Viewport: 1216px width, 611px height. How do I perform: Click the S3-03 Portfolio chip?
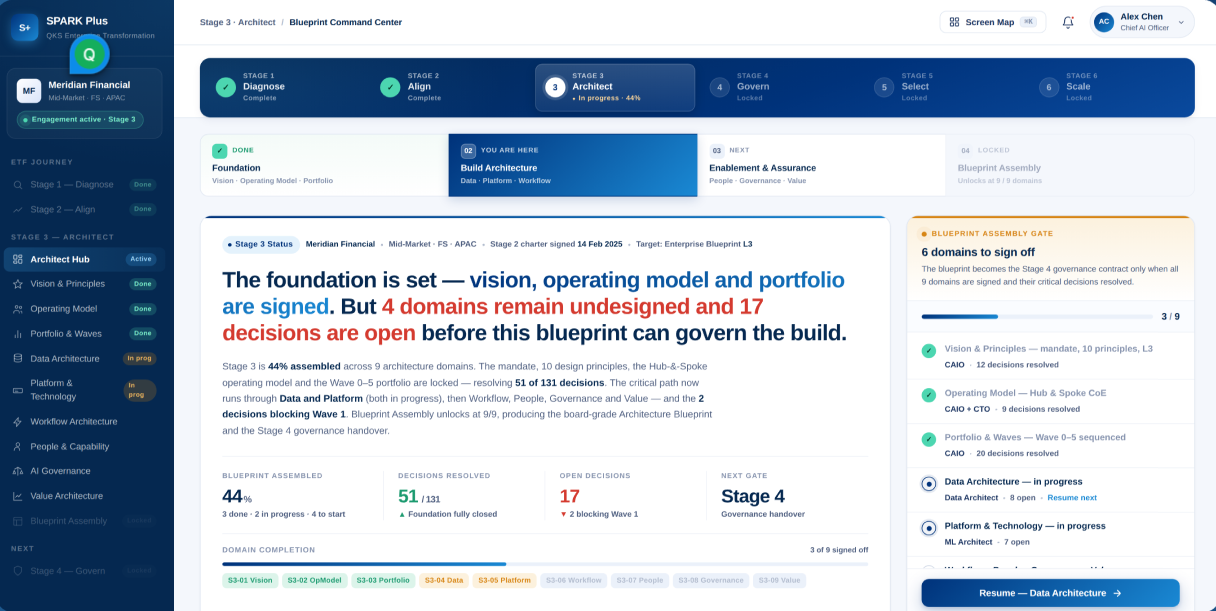tap(383, 580)
